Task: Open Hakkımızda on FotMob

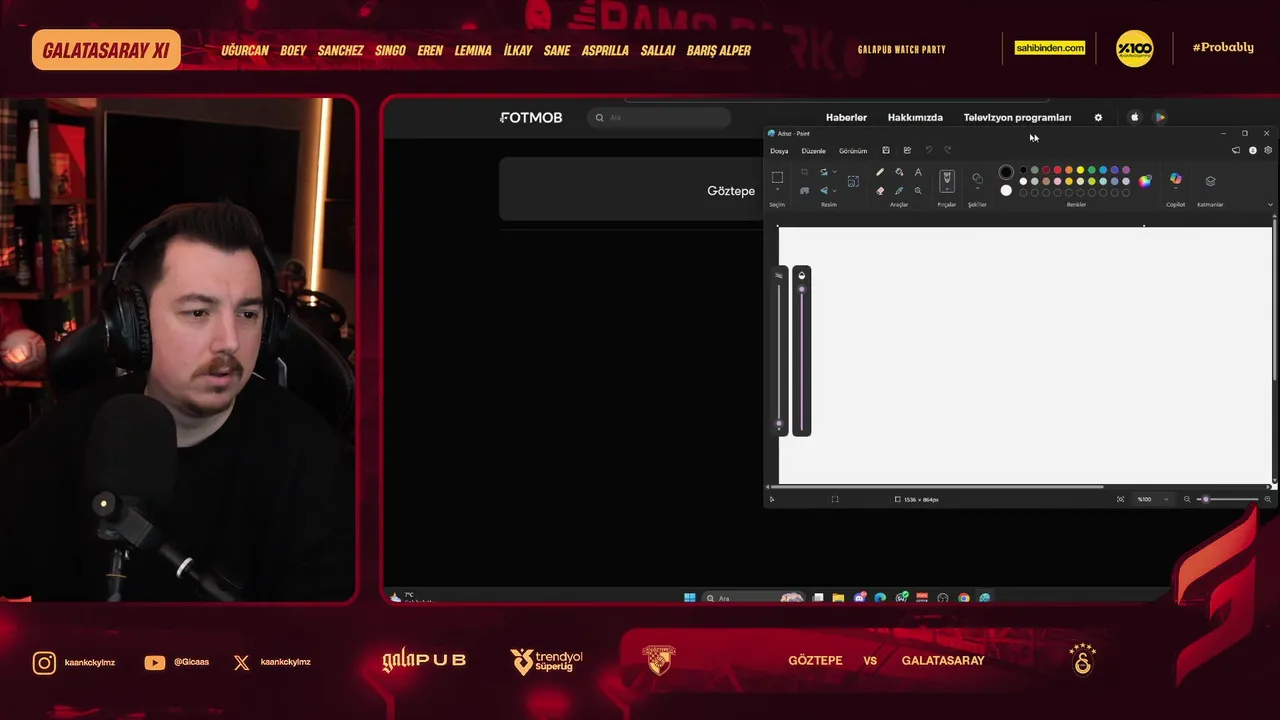Action: point(915,117)
